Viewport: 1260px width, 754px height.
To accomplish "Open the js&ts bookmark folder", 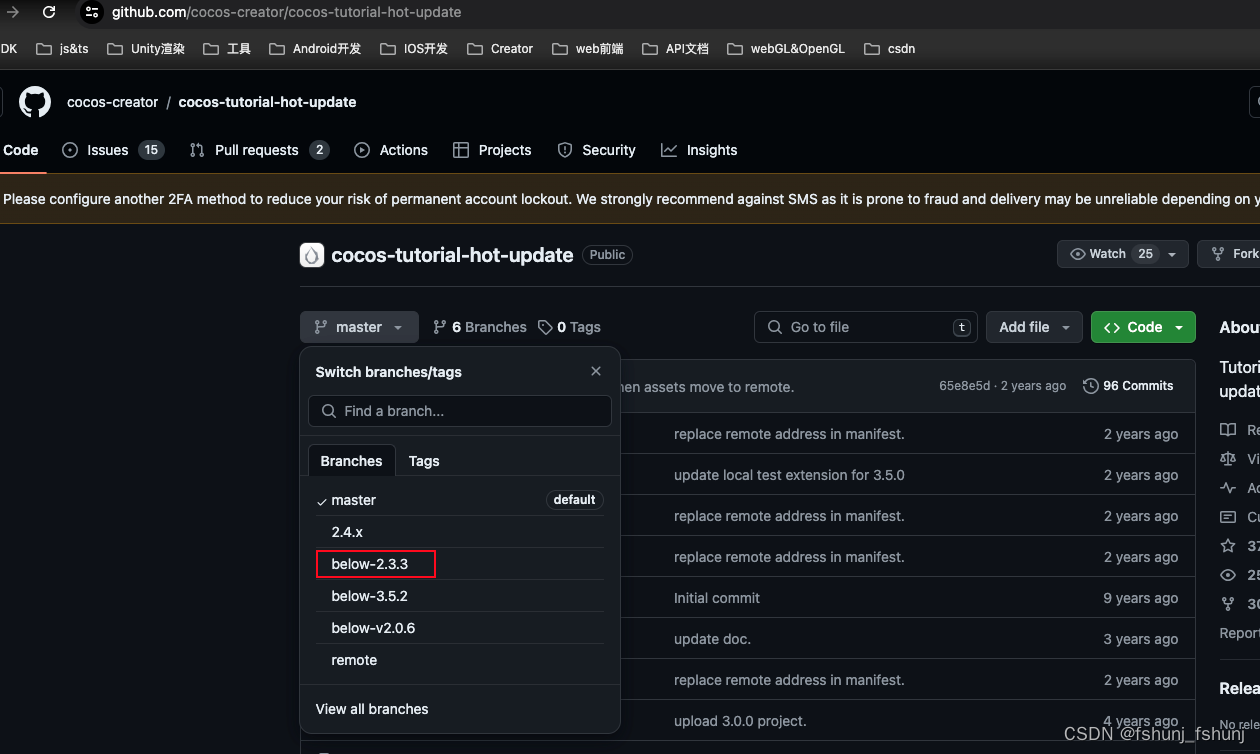I will point(62,48).
